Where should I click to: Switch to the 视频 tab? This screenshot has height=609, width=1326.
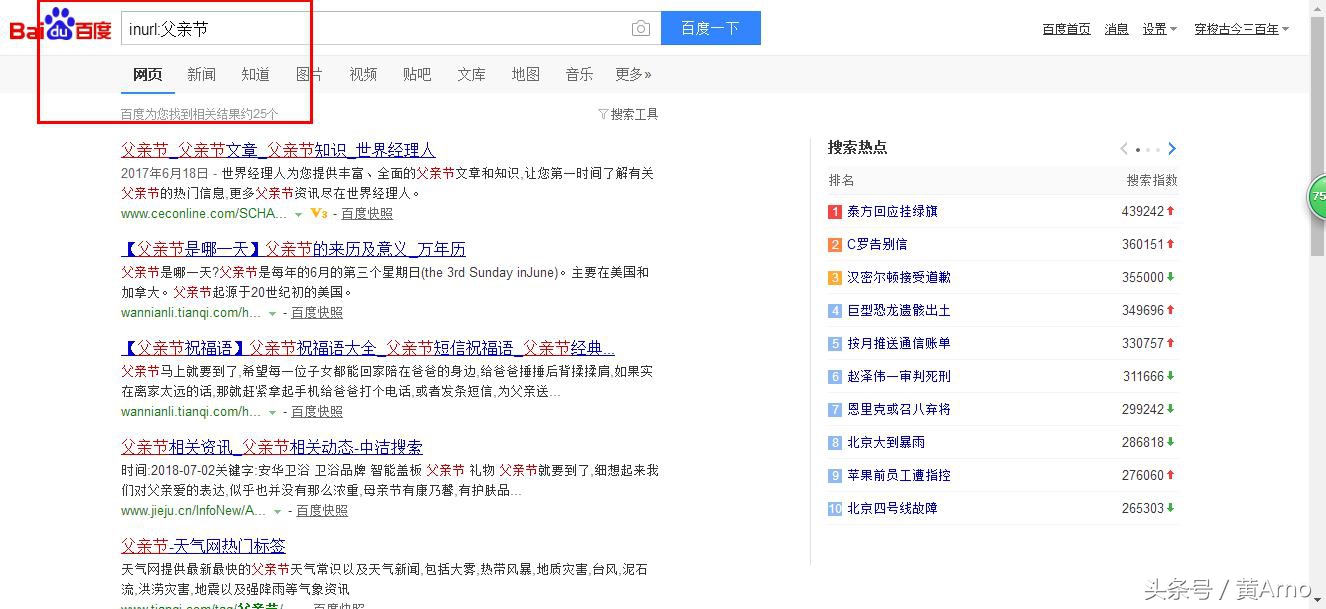click(363, 74)
